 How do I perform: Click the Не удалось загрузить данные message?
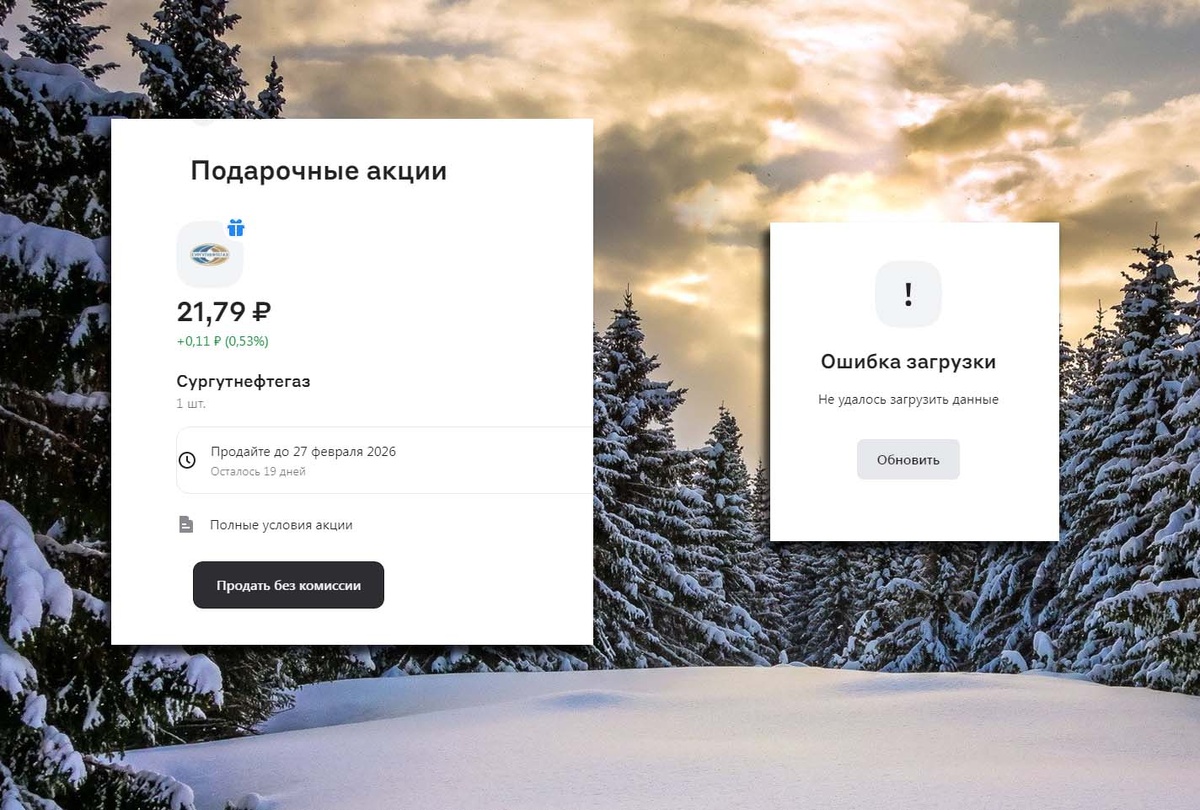pos(908,400)
